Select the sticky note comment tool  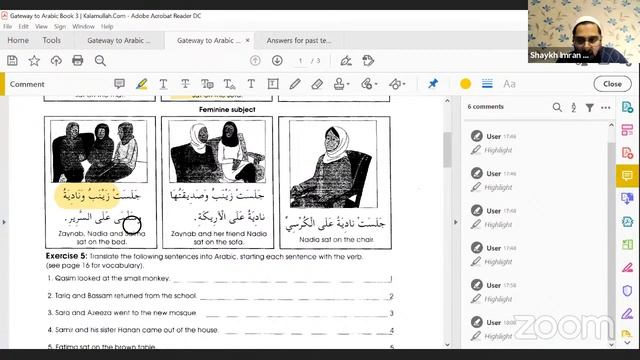(x=119, y=84)
